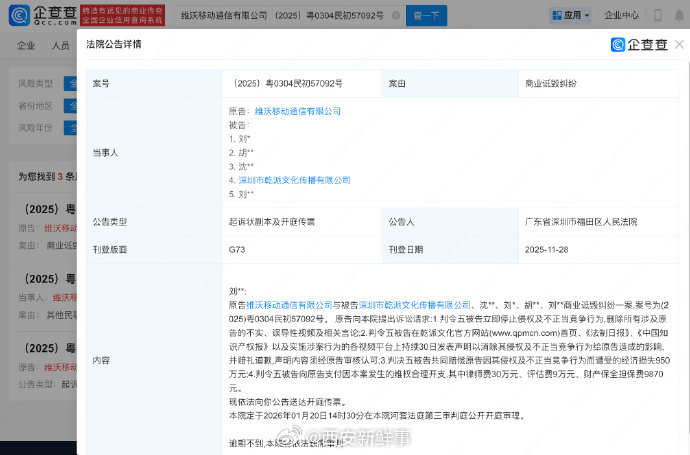Click 风险类型 filter button in background page
This screenshot has width=690, height=455.
click(70, 83)
